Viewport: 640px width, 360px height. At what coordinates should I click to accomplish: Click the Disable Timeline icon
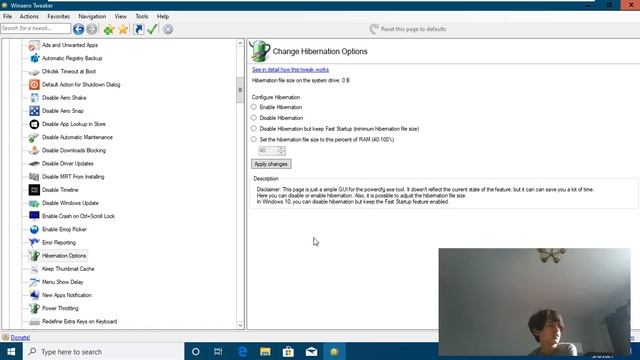click(x=34, y=190)
